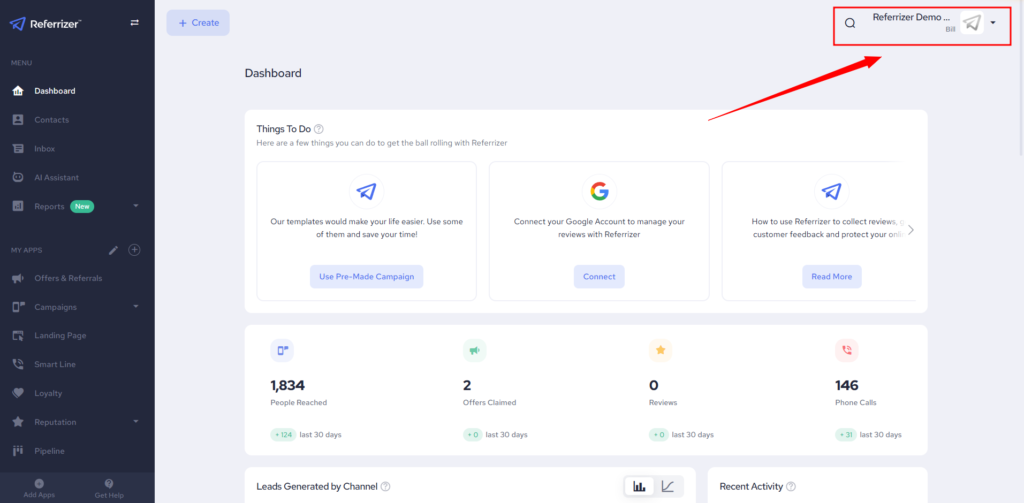Go to AI Assistant in sidebar

pos(56,177)
